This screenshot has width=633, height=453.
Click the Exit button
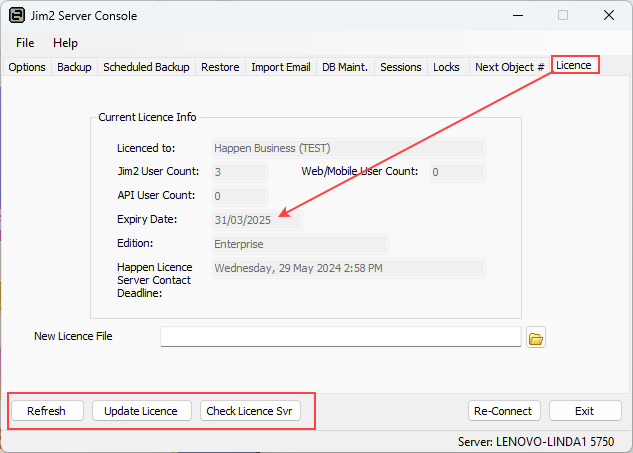[x=585, y=411]
